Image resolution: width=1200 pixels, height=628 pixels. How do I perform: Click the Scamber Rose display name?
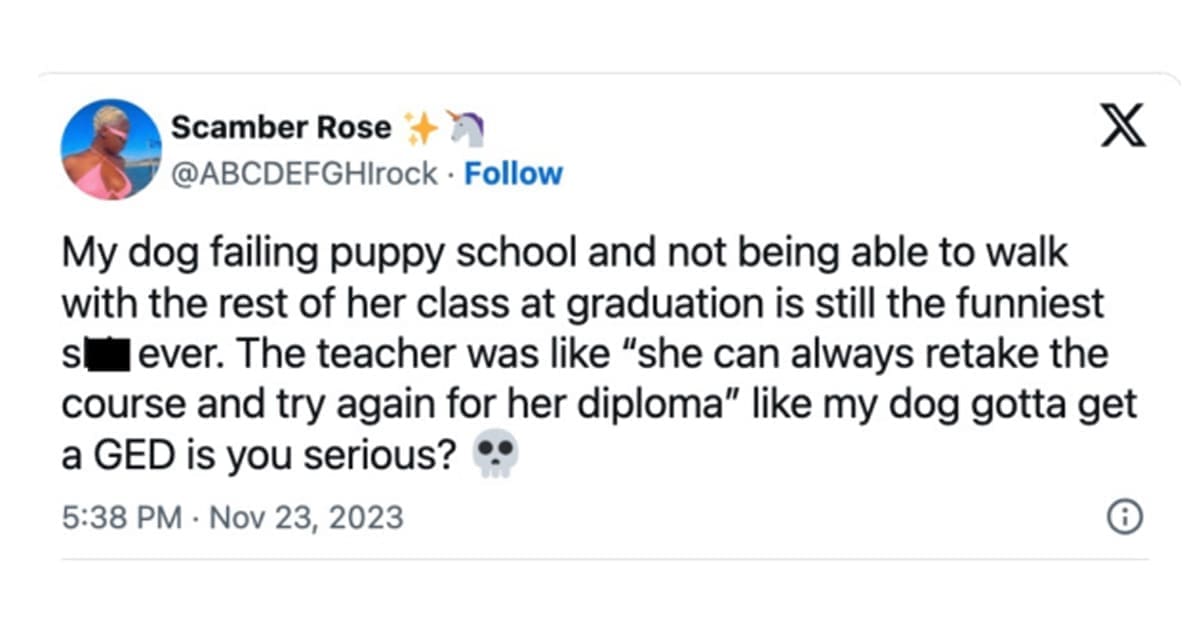(x=281, y=127)
